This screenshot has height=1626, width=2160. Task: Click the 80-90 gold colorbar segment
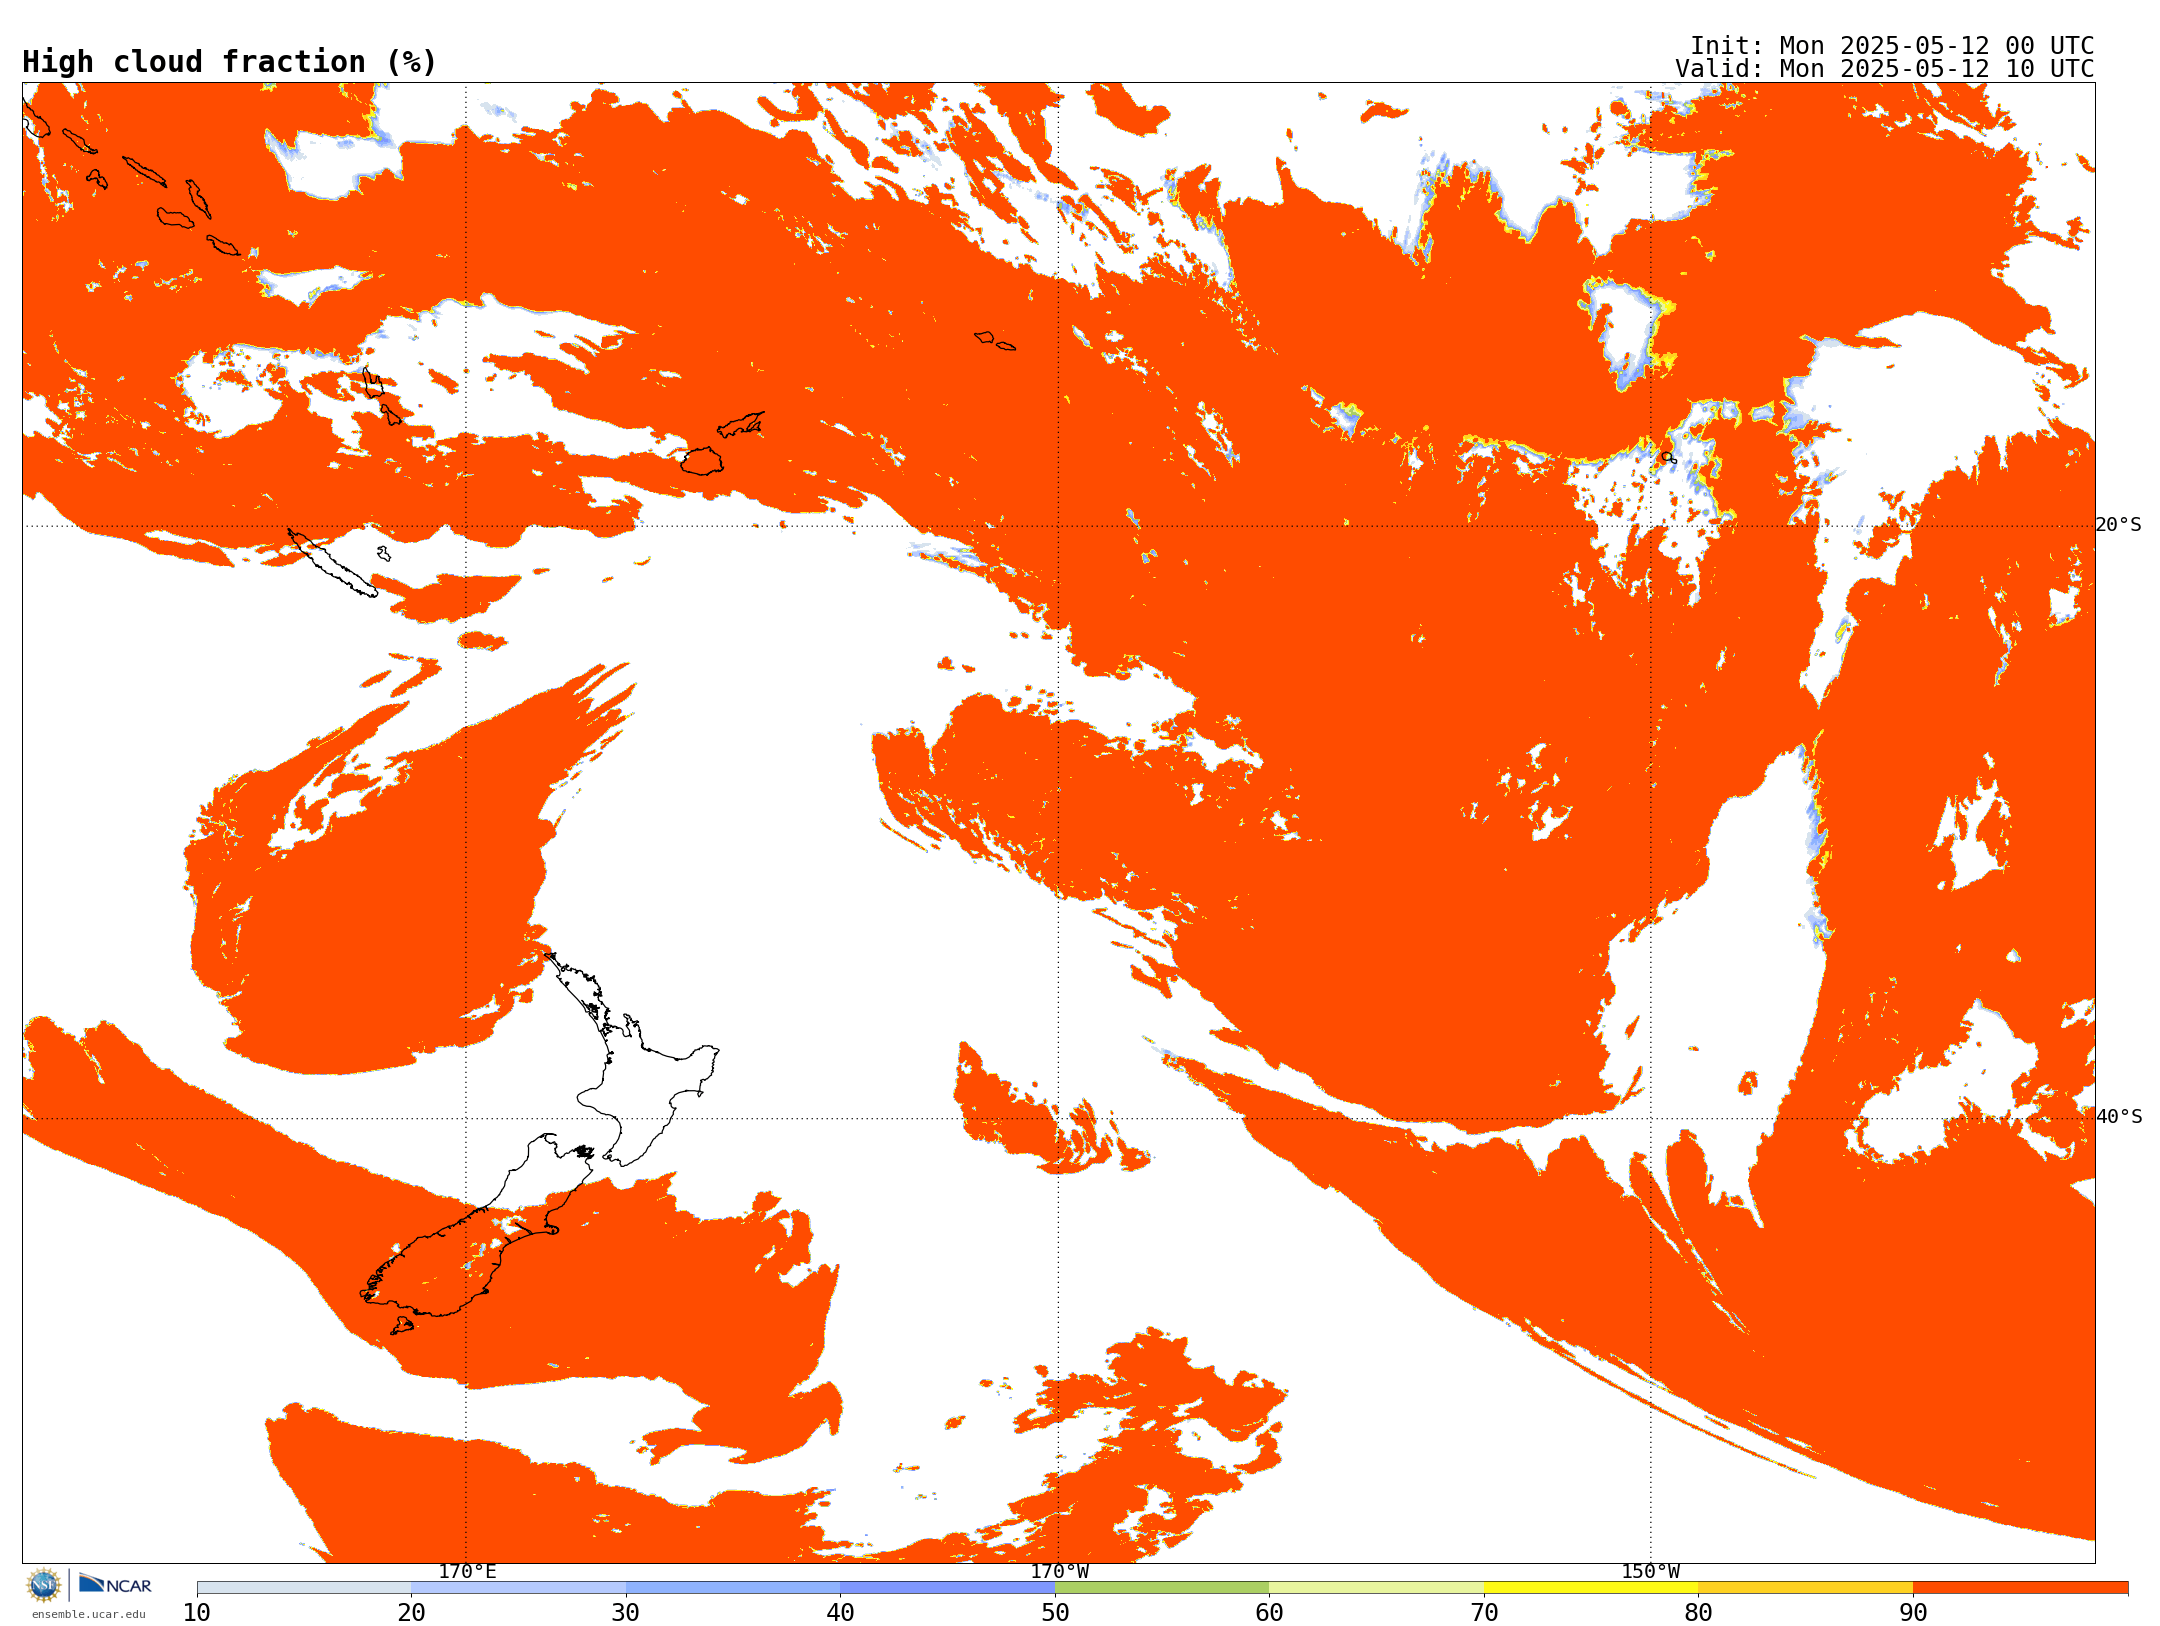(x=1806, y=1588)
